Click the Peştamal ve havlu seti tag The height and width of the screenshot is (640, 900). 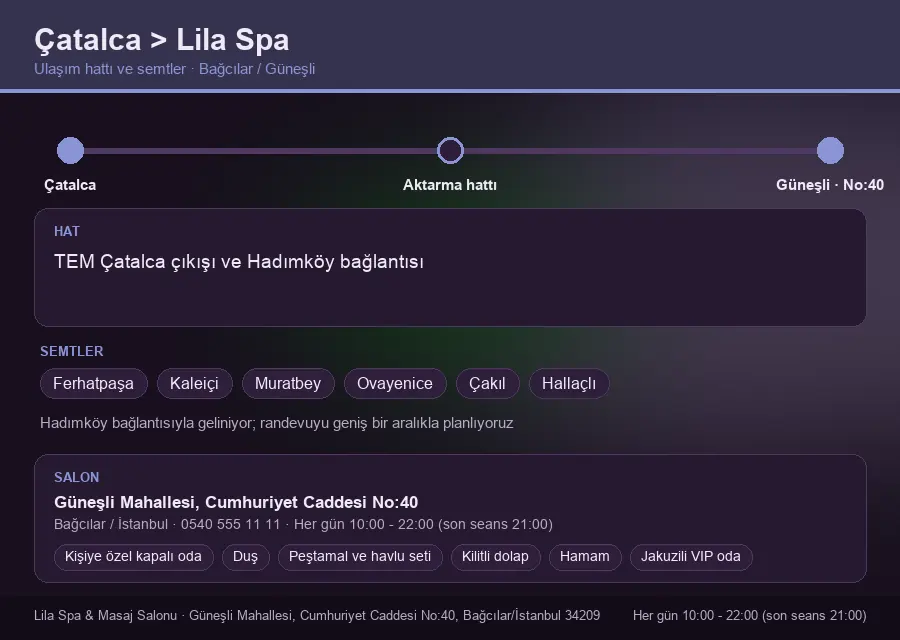click(360, 557)
